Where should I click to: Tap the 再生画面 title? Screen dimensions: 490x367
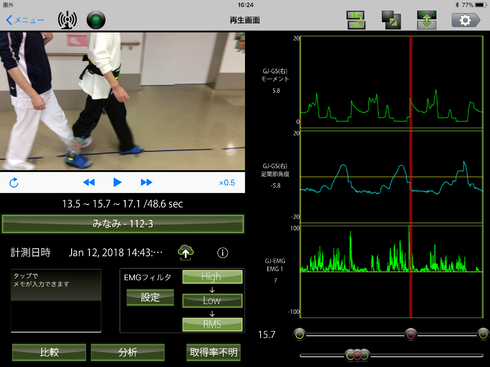click(x=245, y=20)
